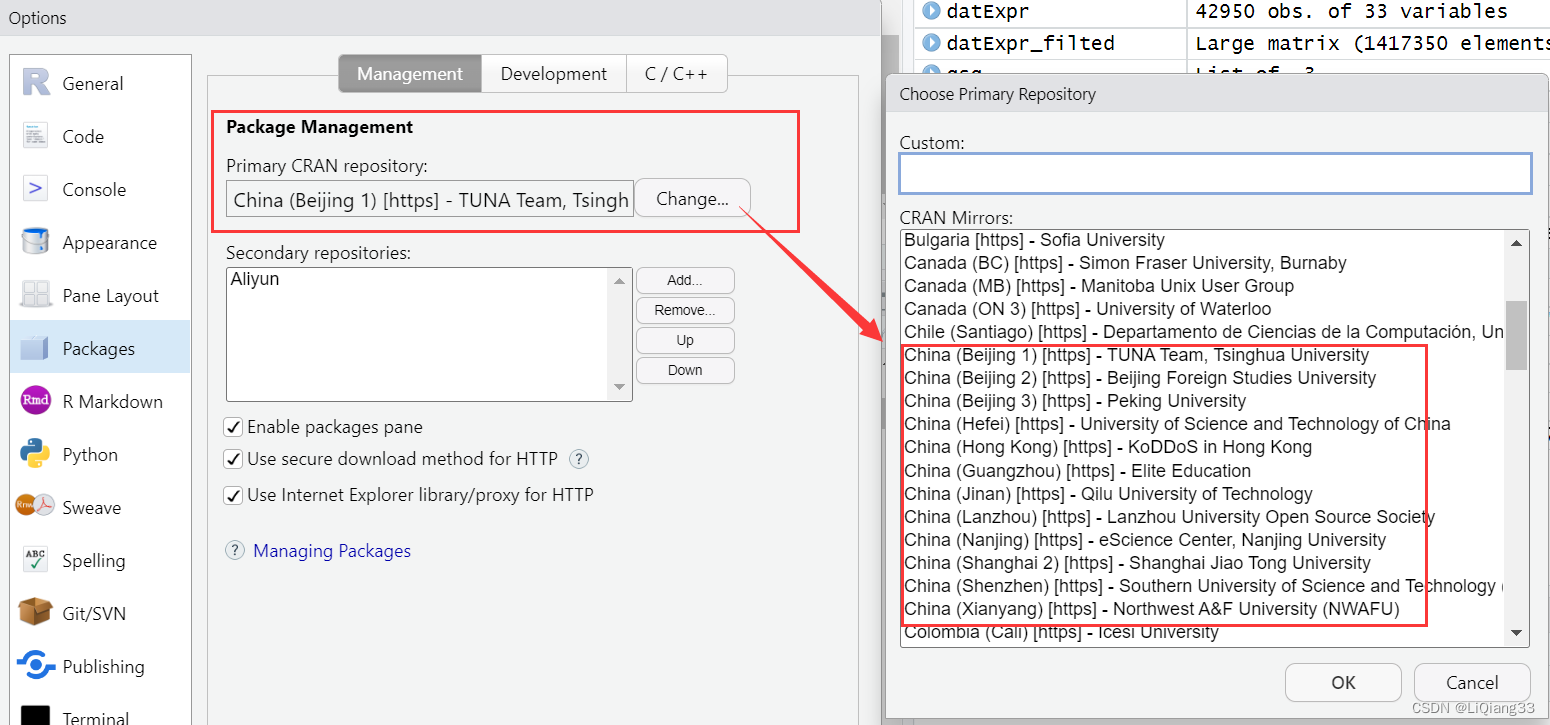Move repository Up in list

point(685,341)
